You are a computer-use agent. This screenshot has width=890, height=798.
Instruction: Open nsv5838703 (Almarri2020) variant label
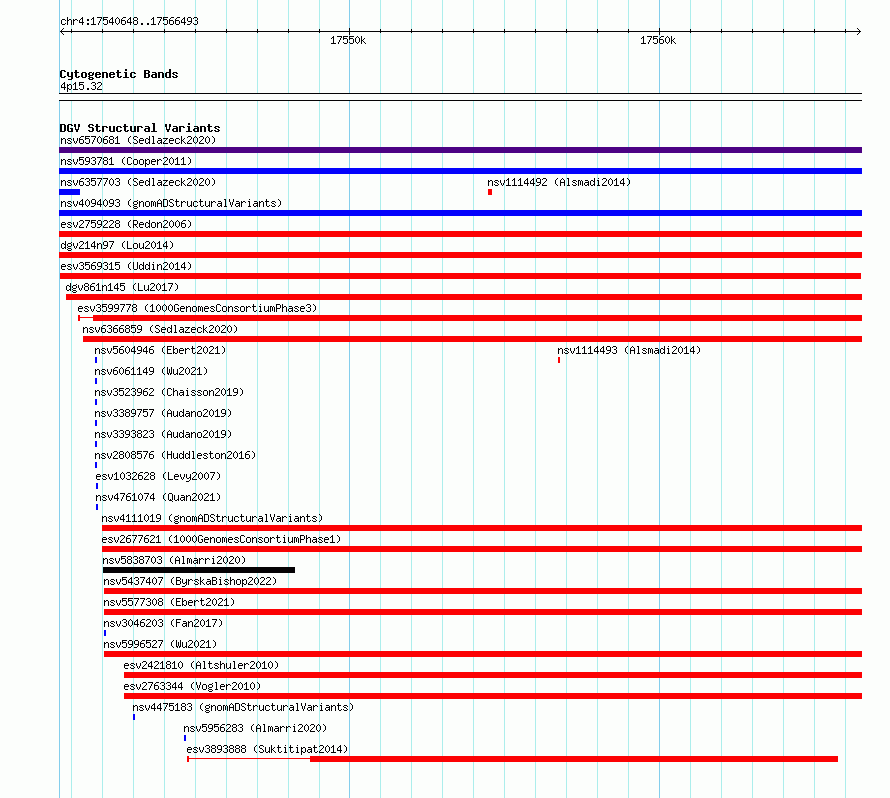click(x=175, y=560)
